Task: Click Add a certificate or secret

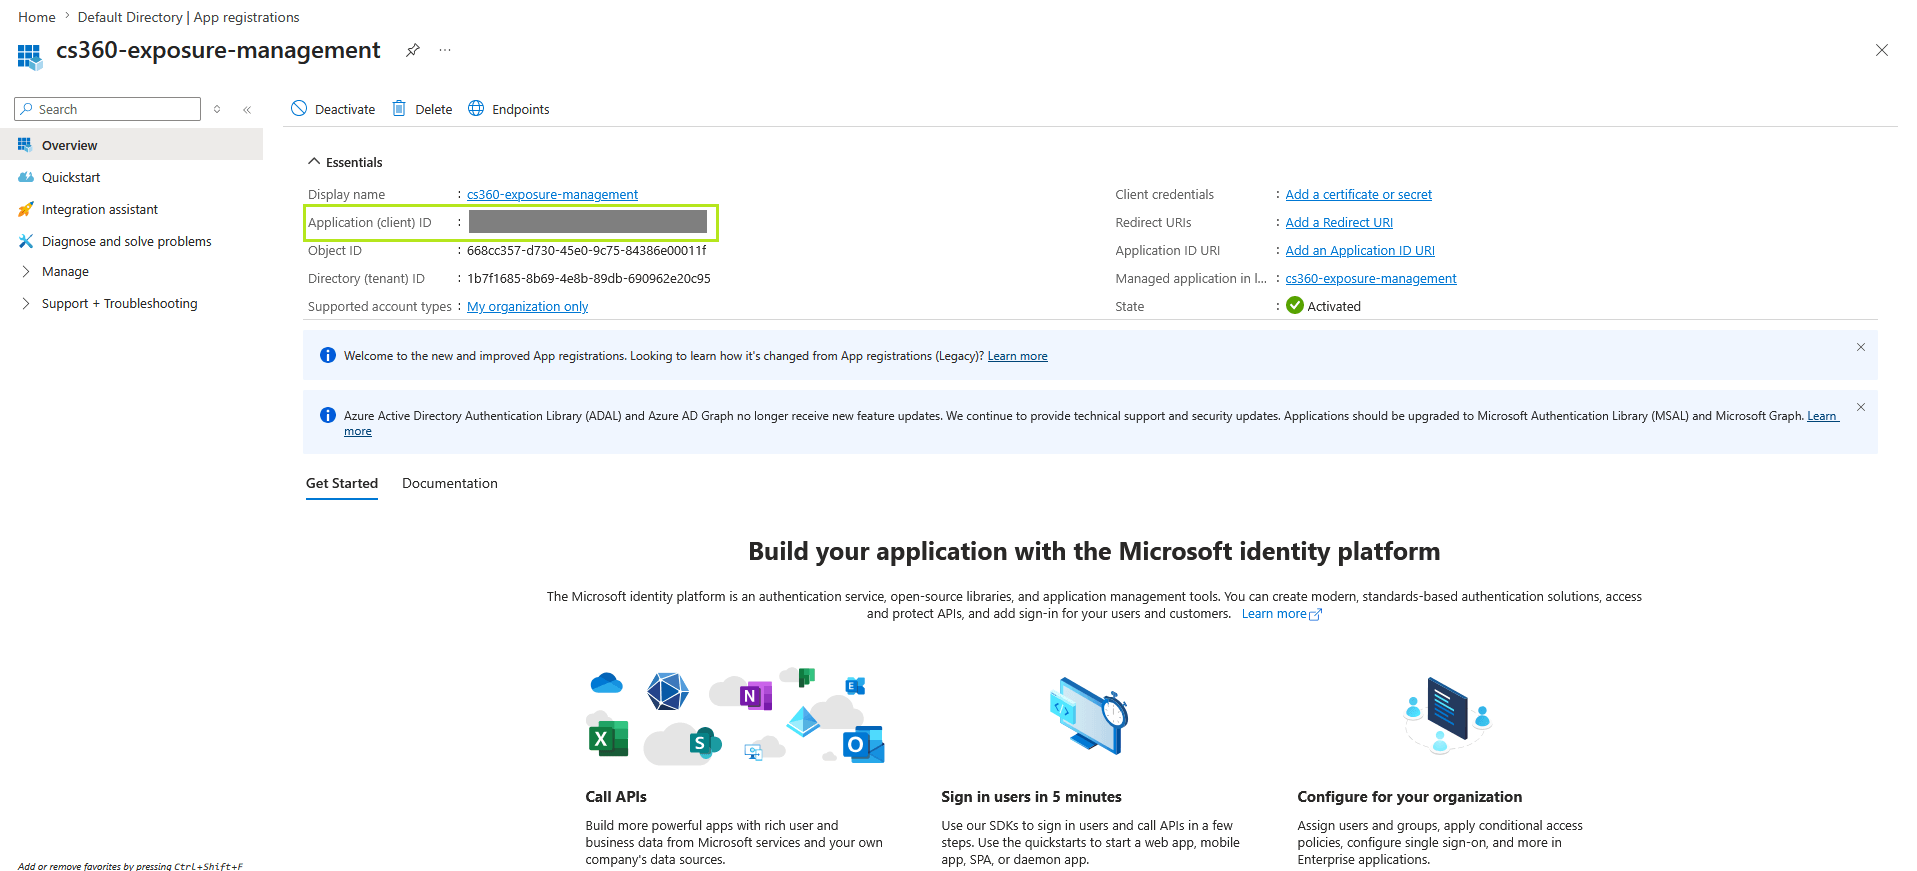Action: [x=1359, y=195]
